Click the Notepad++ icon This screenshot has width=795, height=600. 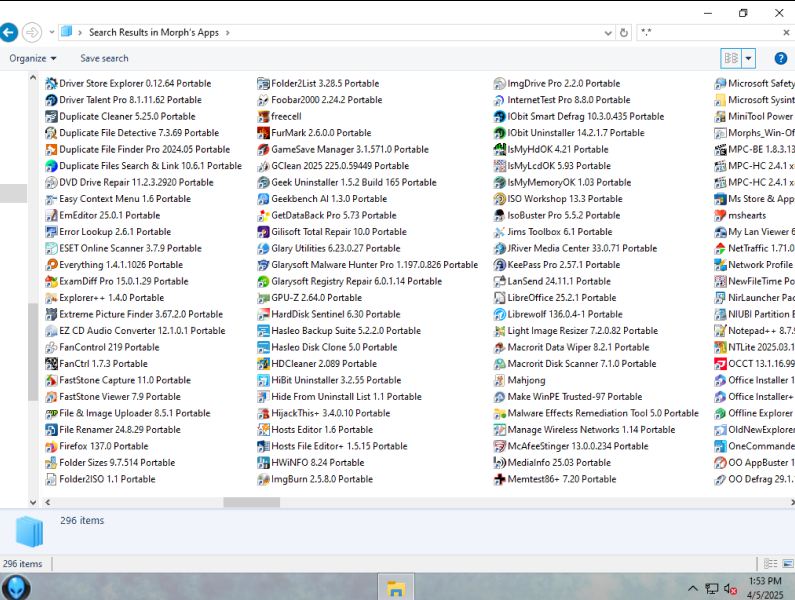[720, 331]
